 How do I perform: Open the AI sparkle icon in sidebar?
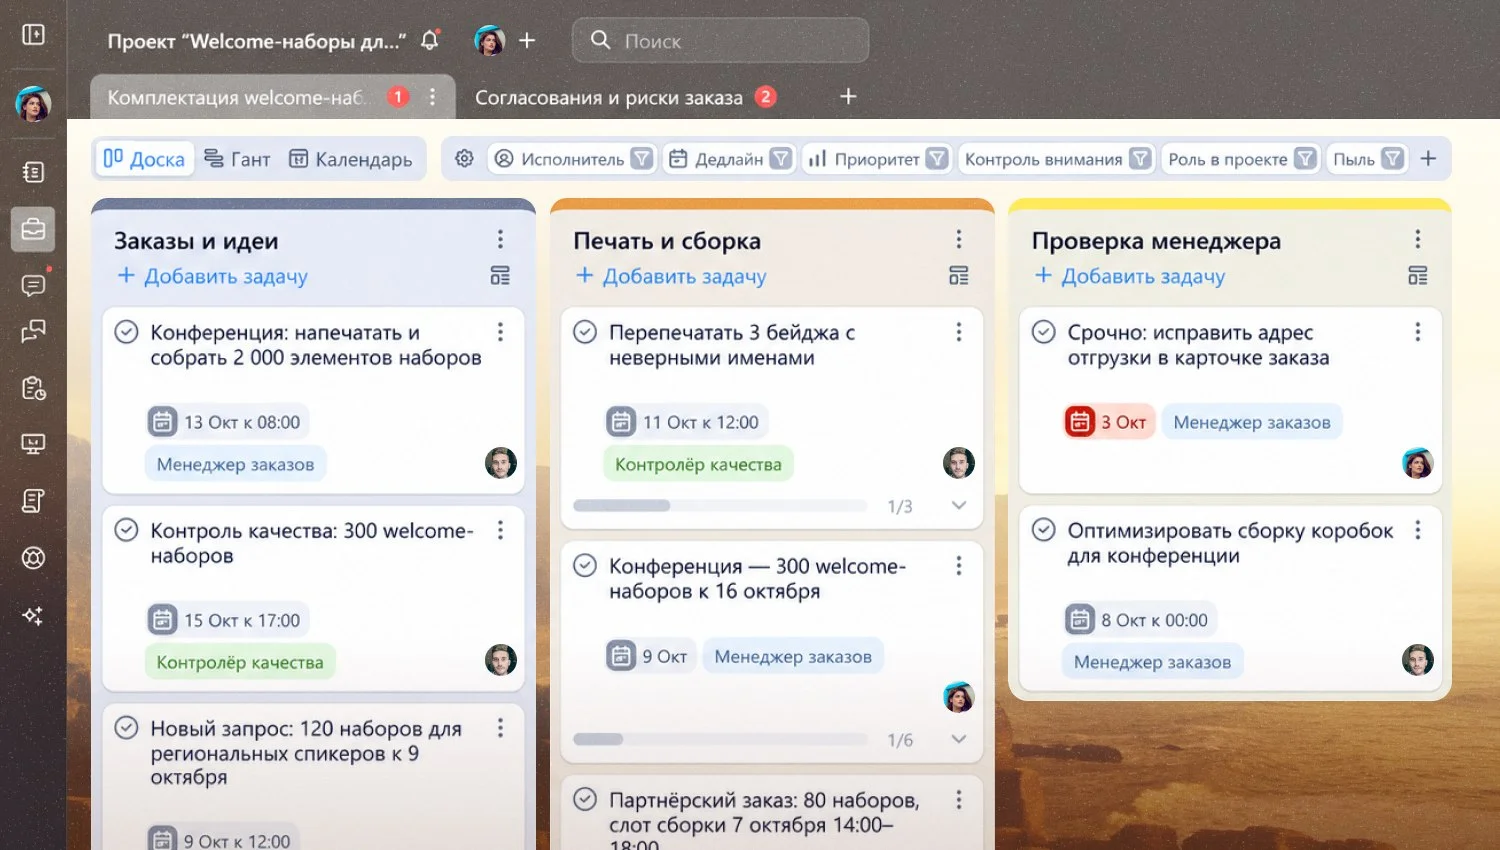point(33,616)
